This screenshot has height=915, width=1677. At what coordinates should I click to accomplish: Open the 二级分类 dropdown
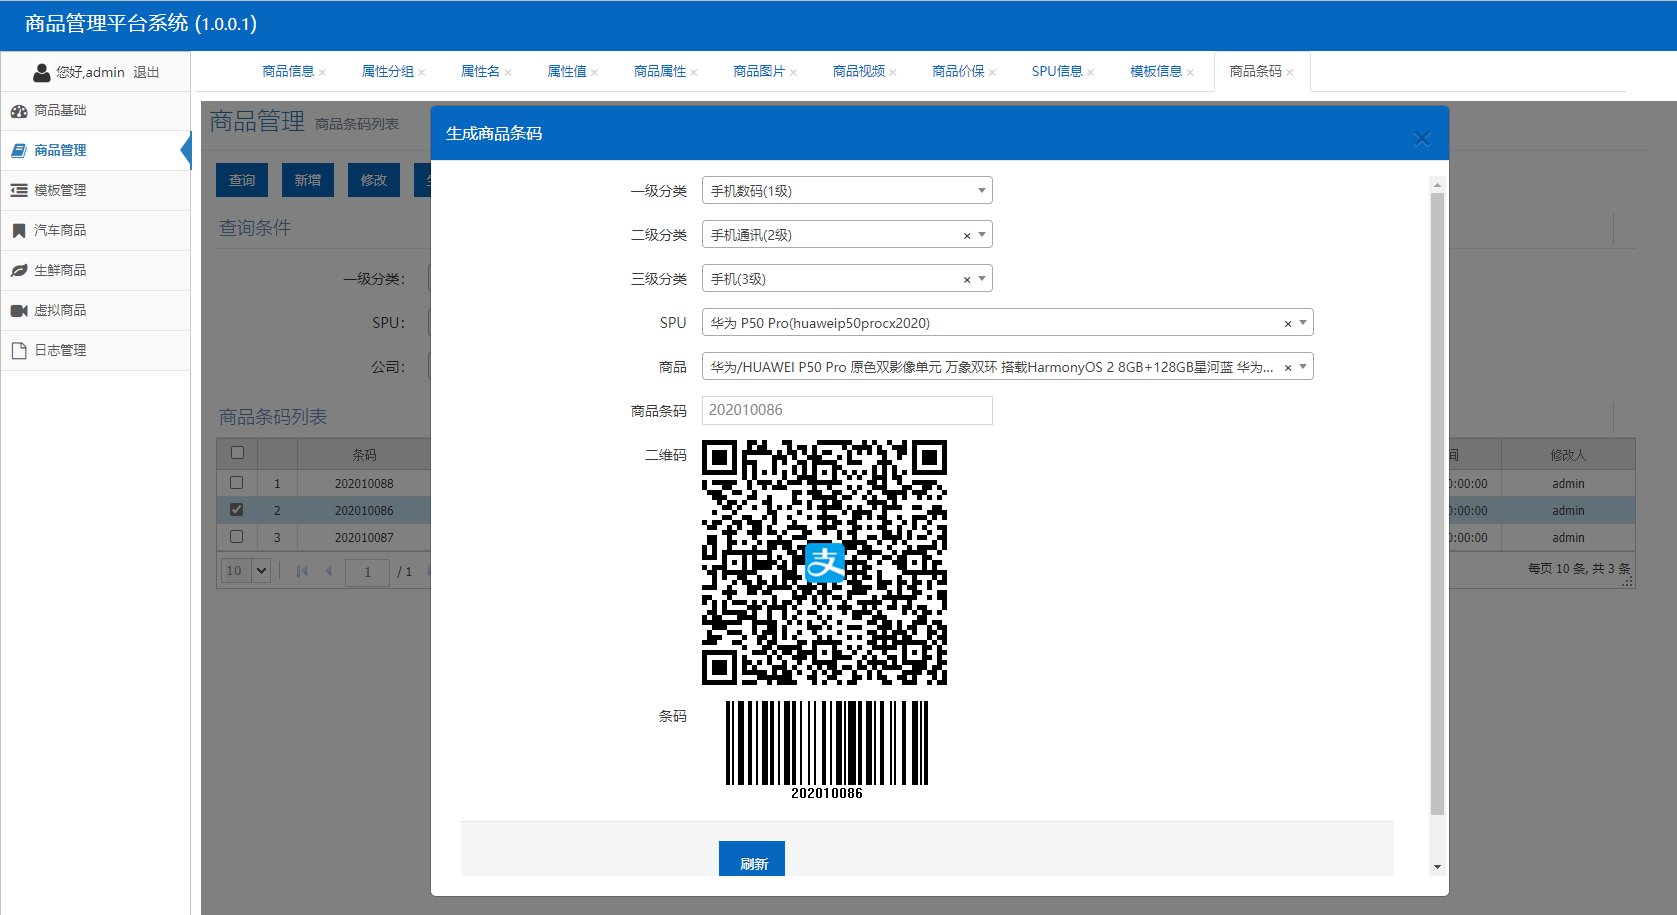pos(982,235)
